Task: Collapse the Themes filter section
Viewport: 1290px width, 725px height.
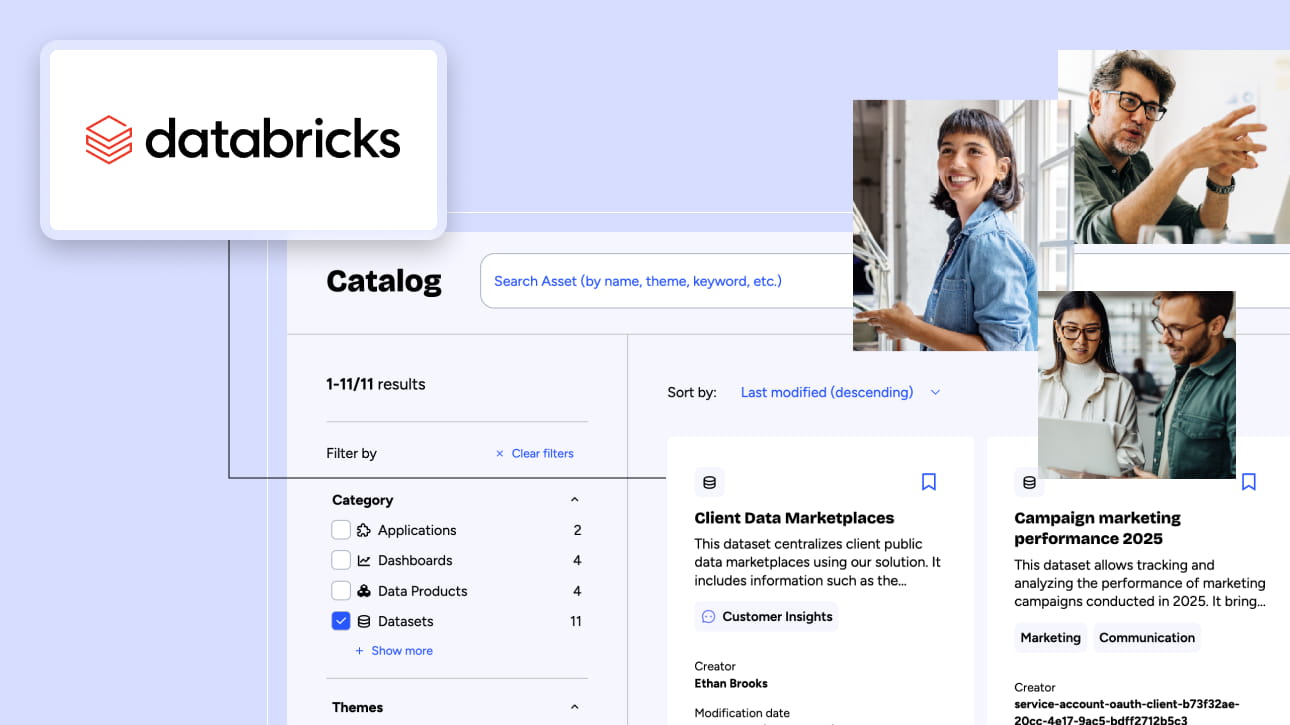Action: (x=574, y=707)
